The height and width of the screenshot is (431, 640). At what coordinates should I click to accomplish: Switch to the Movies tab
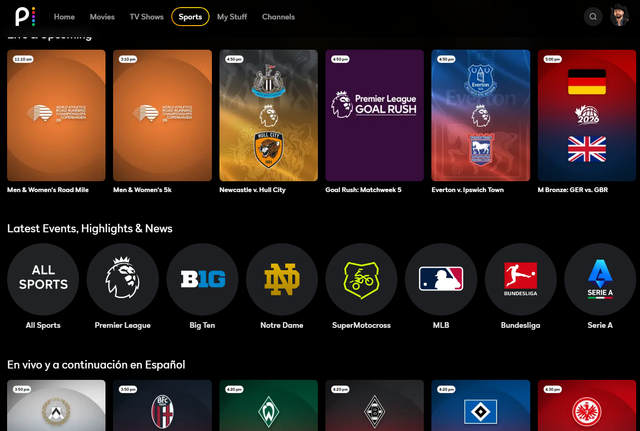tap(102, 17)
